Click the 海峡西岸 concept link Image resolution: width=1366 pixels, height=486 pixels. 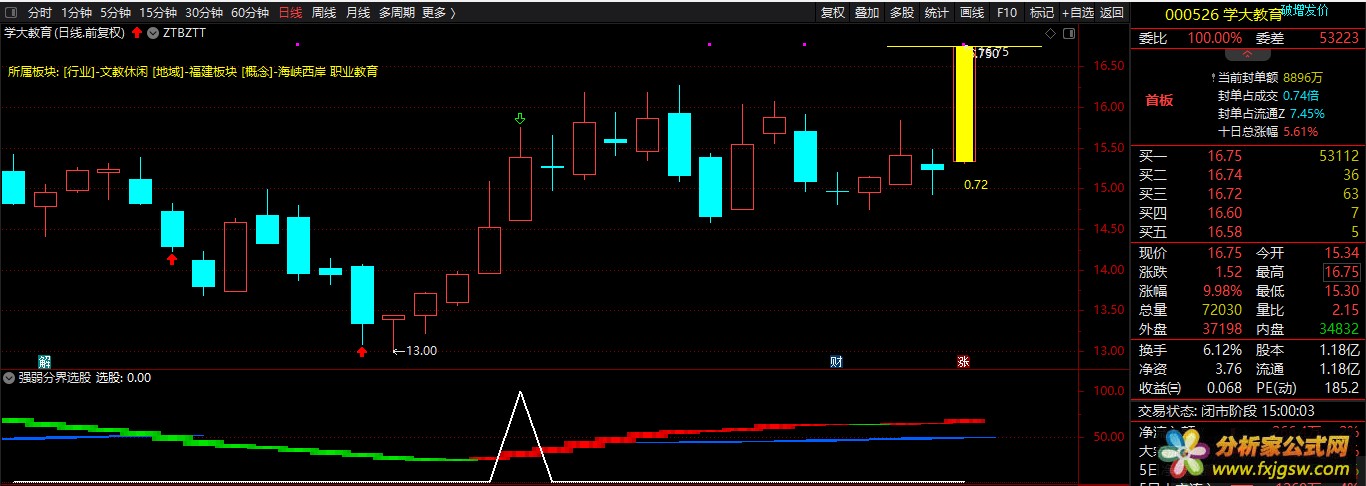click(x=303, y=72)
